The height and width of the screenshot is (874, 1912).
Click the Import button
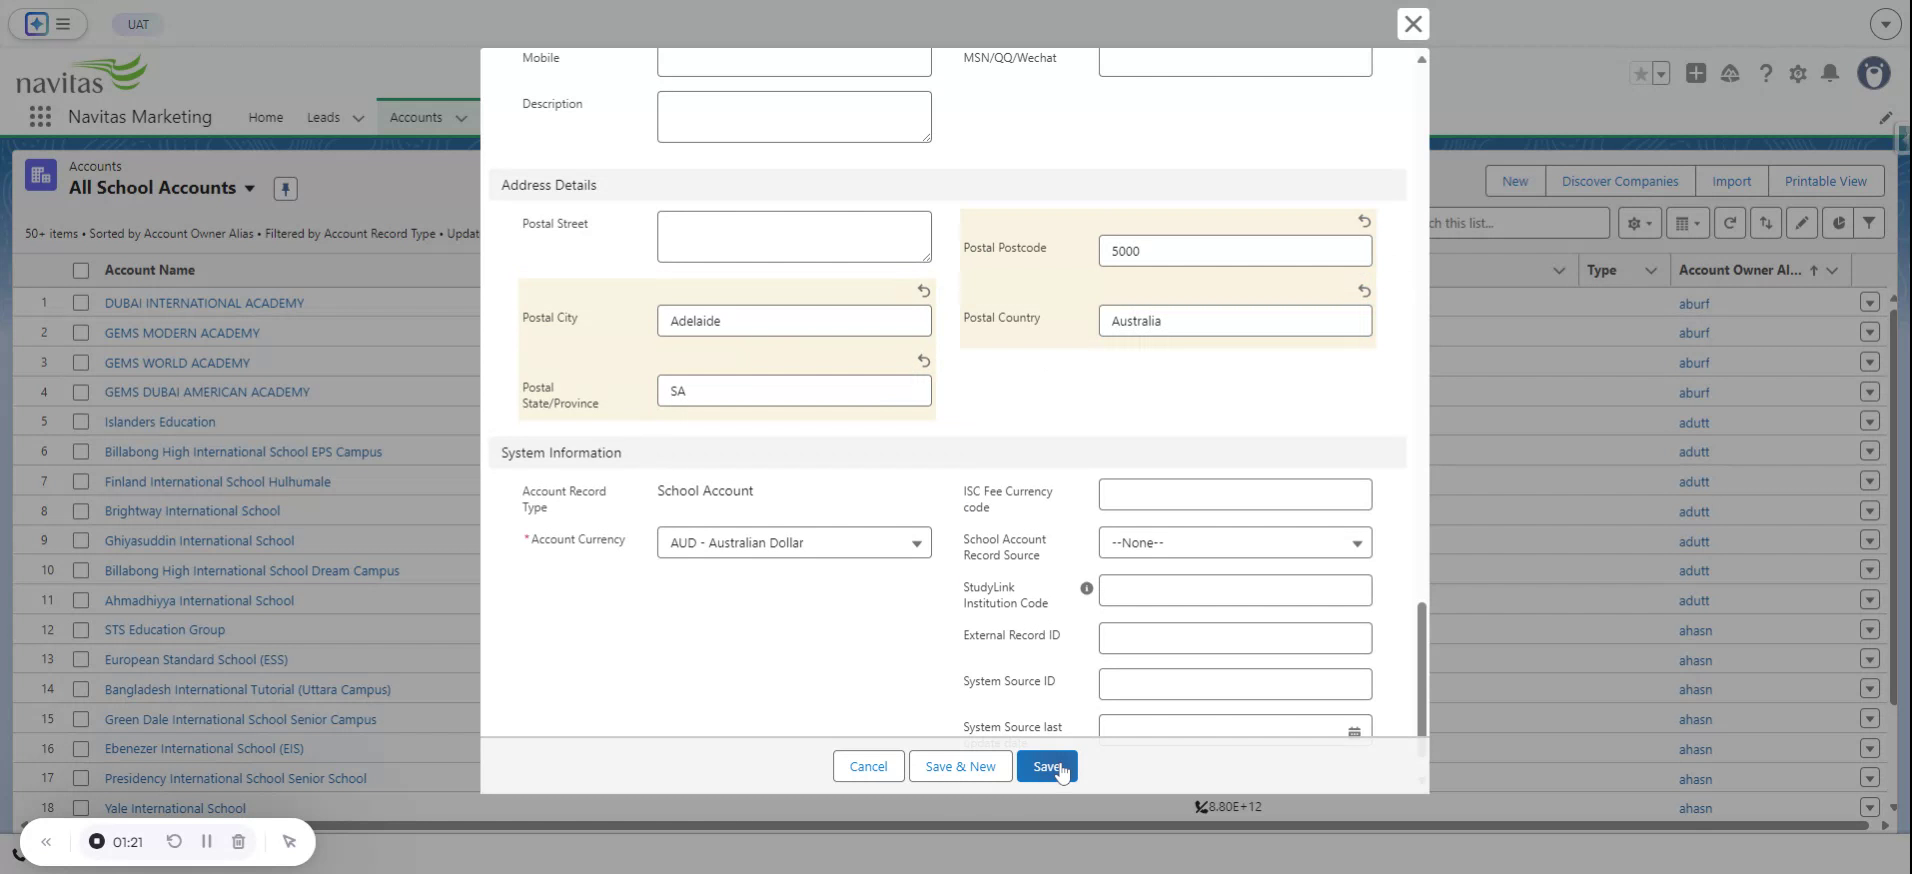[1731, 181]
